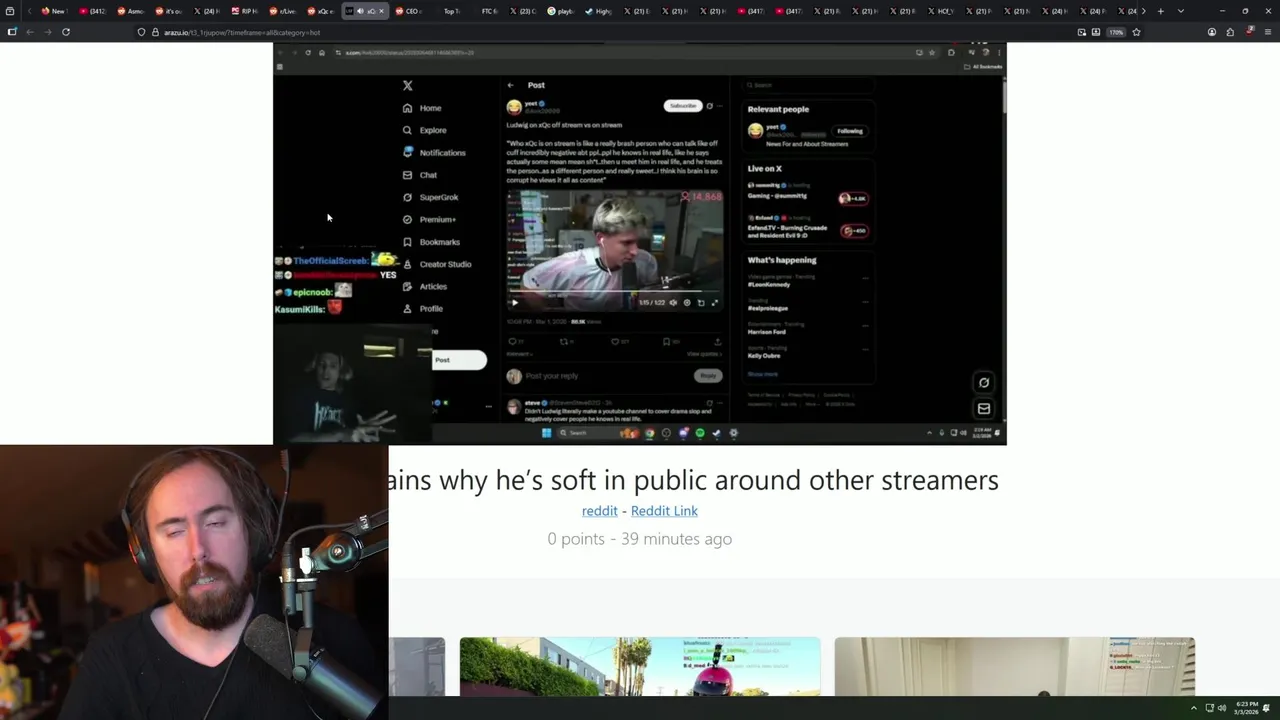The image size is (1280, 720).
Task: Switch to the 'RIP H' tab
Action: point(243,11)
